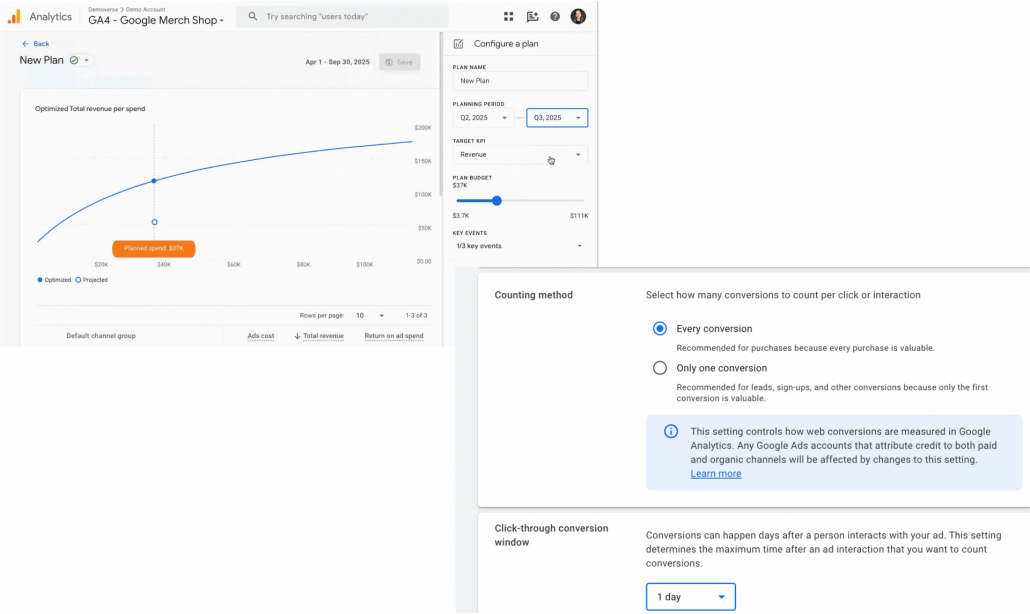The width and height of the screenshot is (1030, 614).
Task: Open the user account avatar
Action: [x=579, y=17]
